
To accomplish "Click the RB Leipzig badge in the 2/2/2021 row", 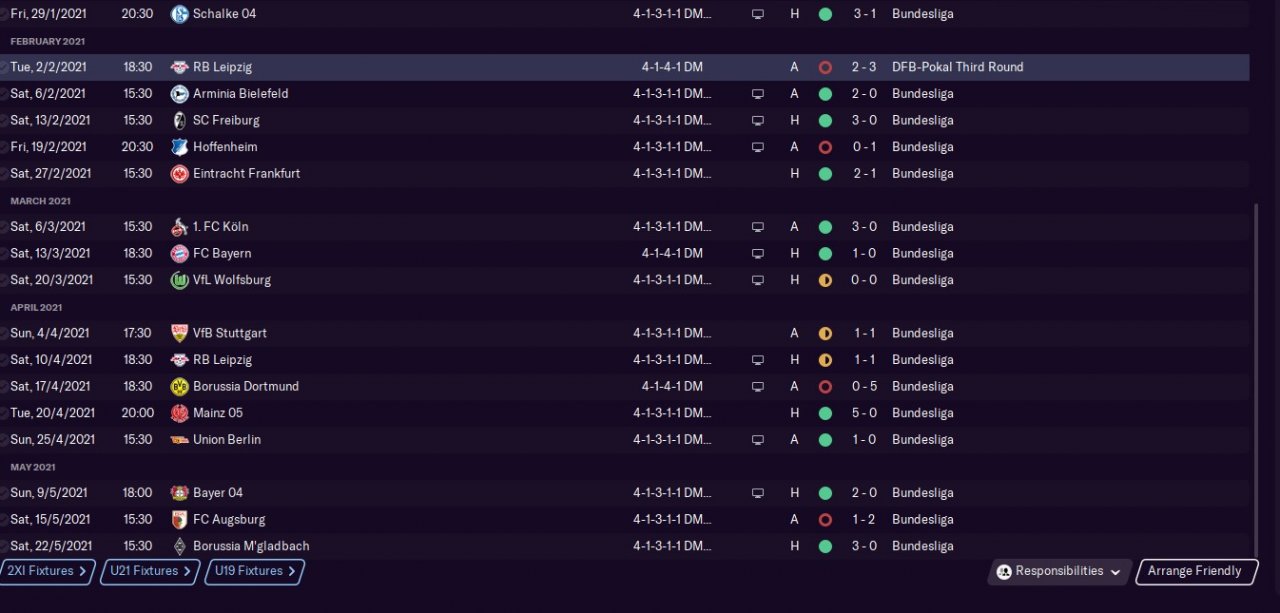I will (x=180, y=67).
